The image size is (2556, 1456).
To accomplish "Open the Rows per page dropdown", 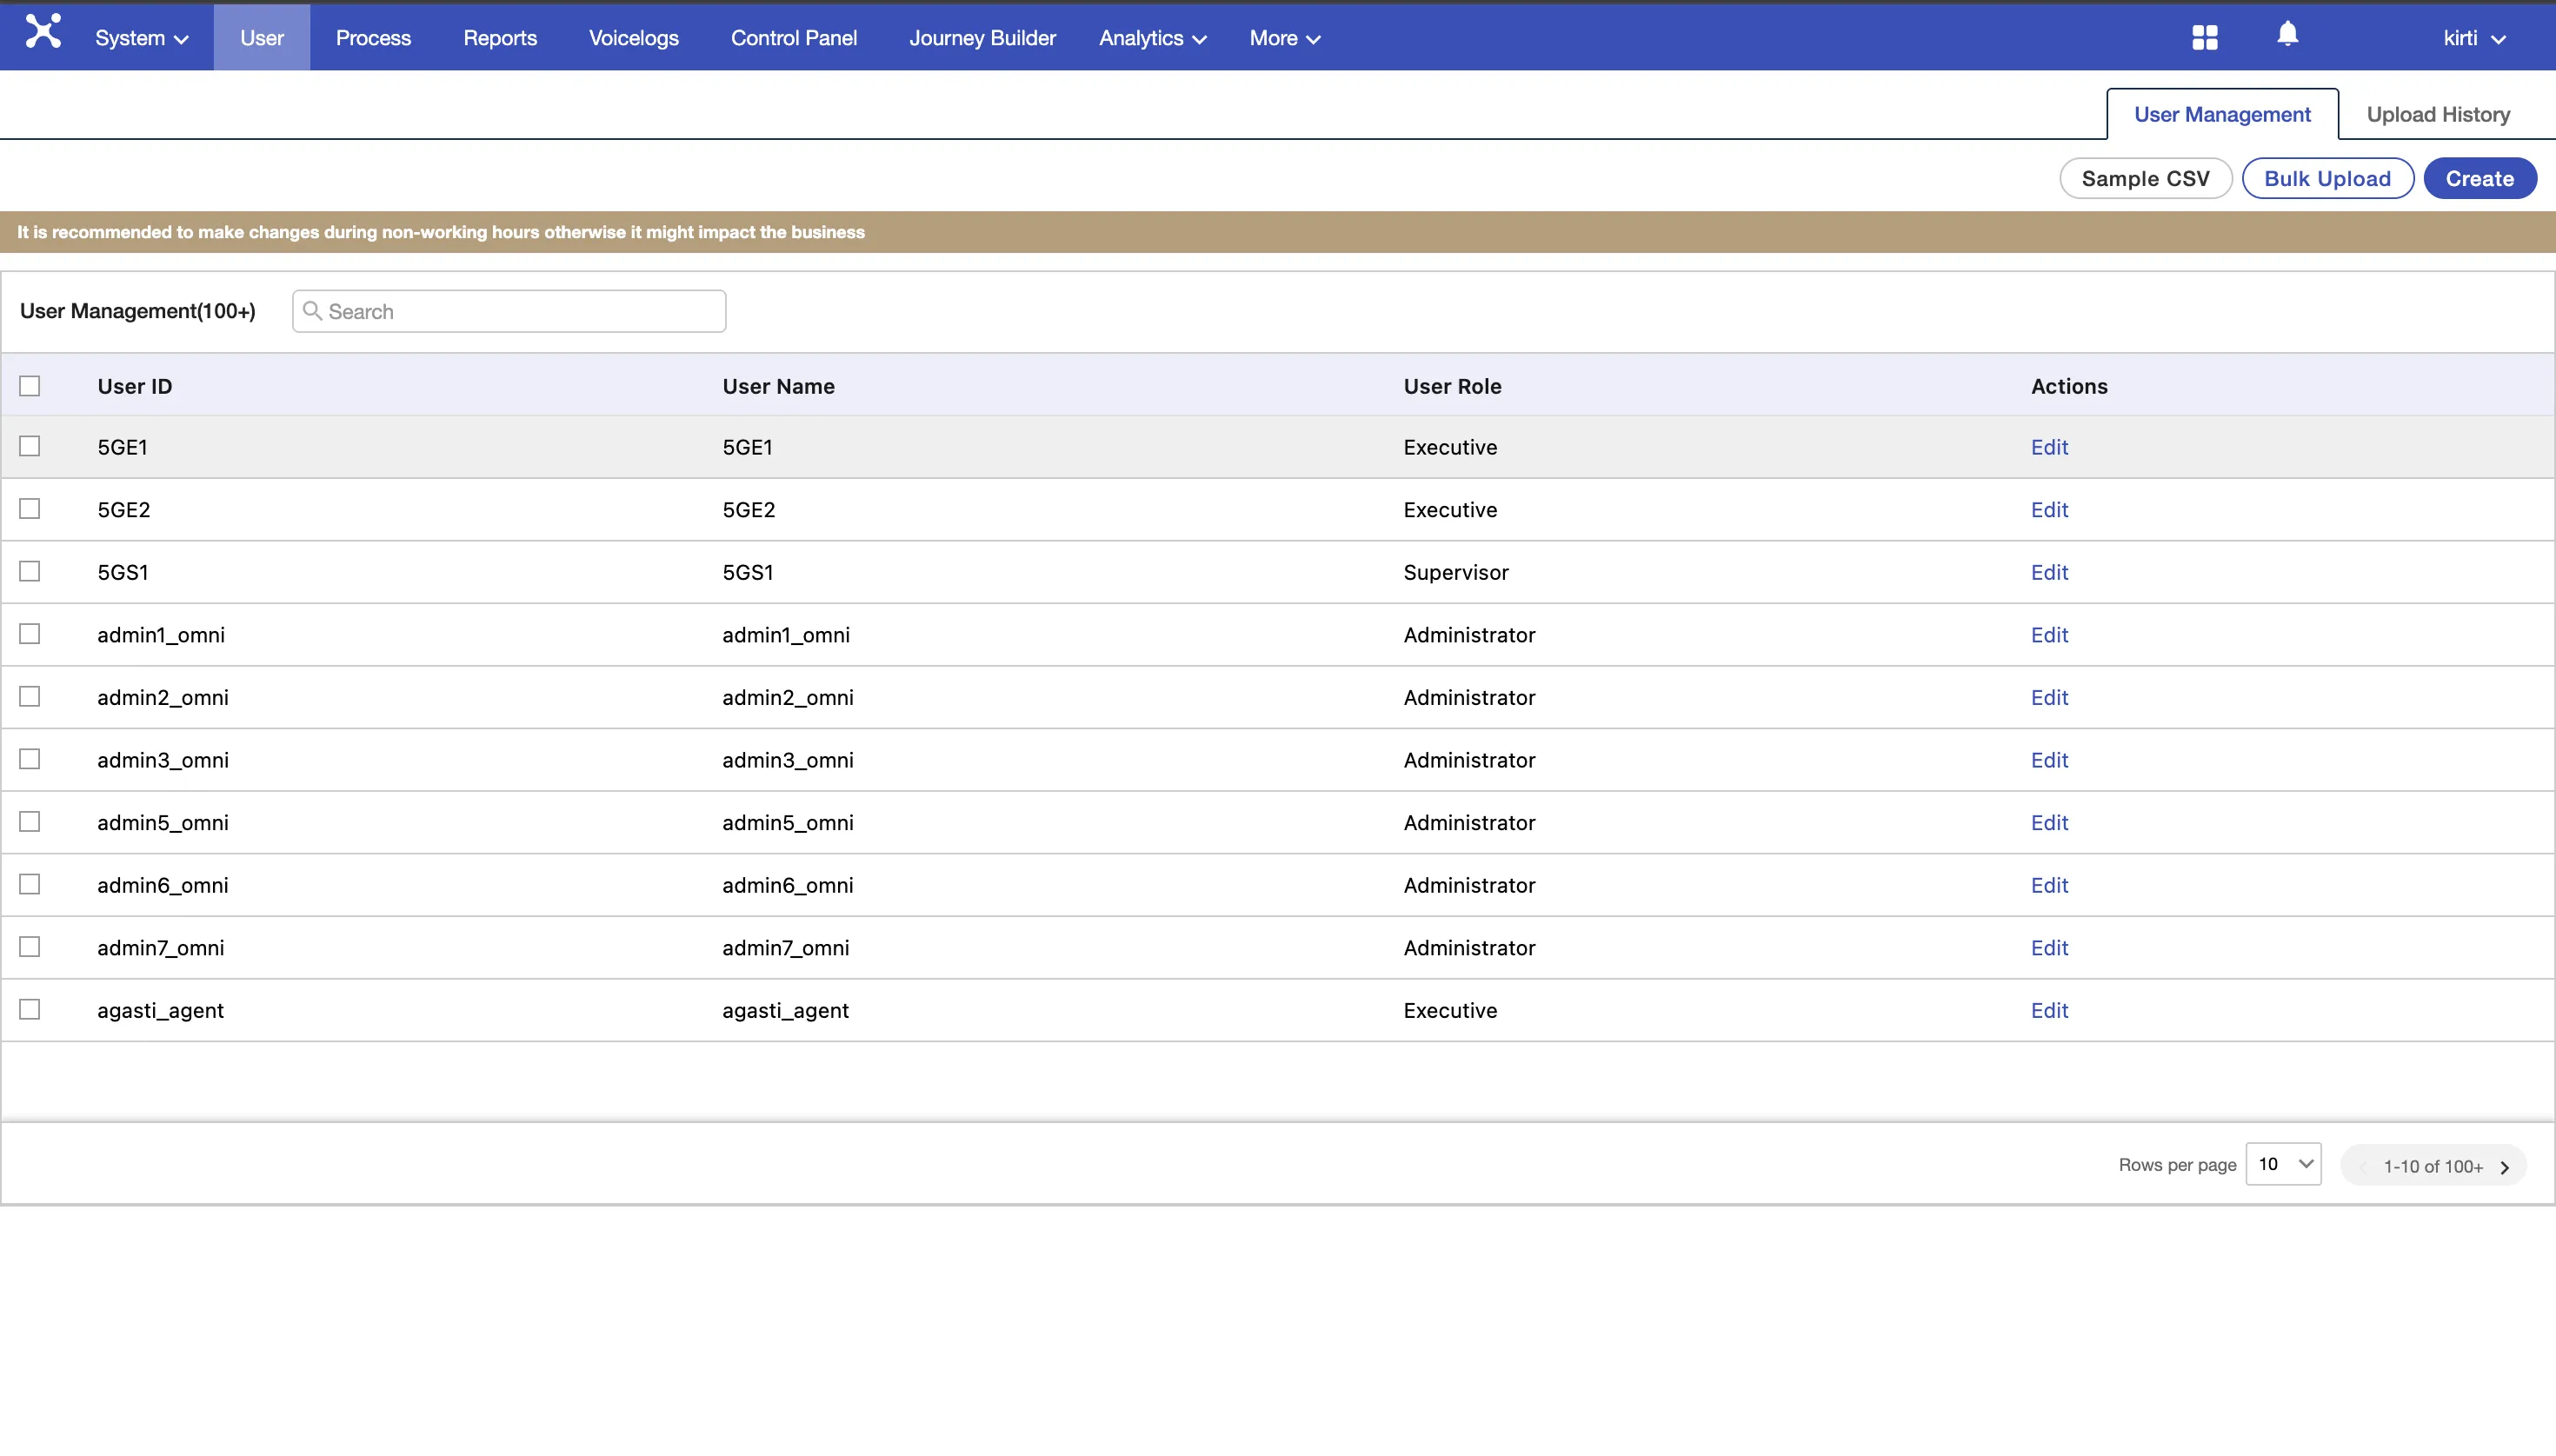I will pyautogui.click(x=2284, y=1164).
